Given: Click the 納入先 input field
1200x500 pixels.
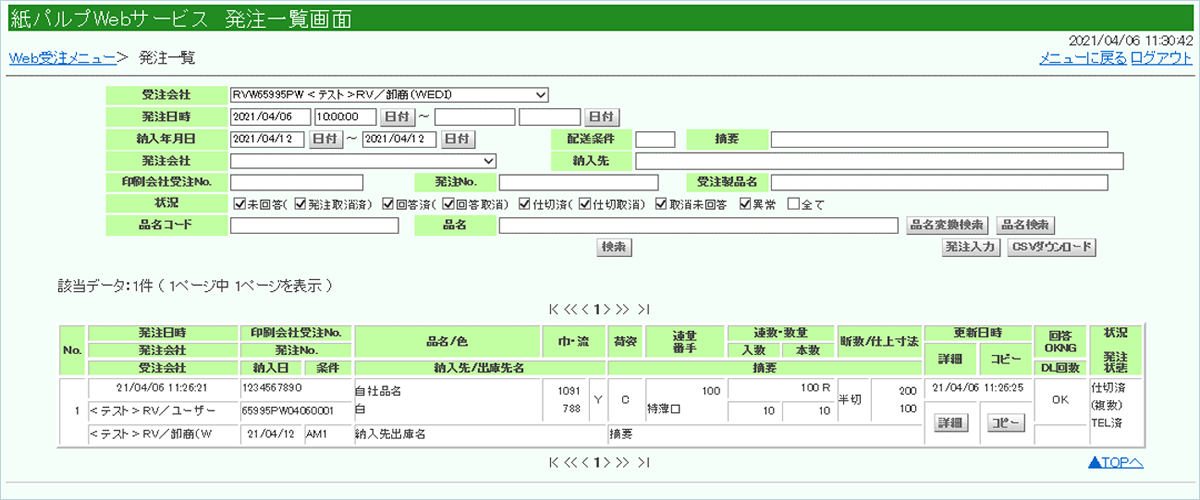Looking at the screenshot, I should [880, 160].
